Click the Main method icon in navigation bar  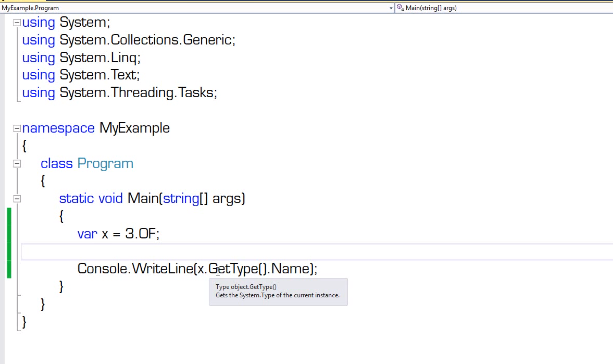tap(400, 7)
